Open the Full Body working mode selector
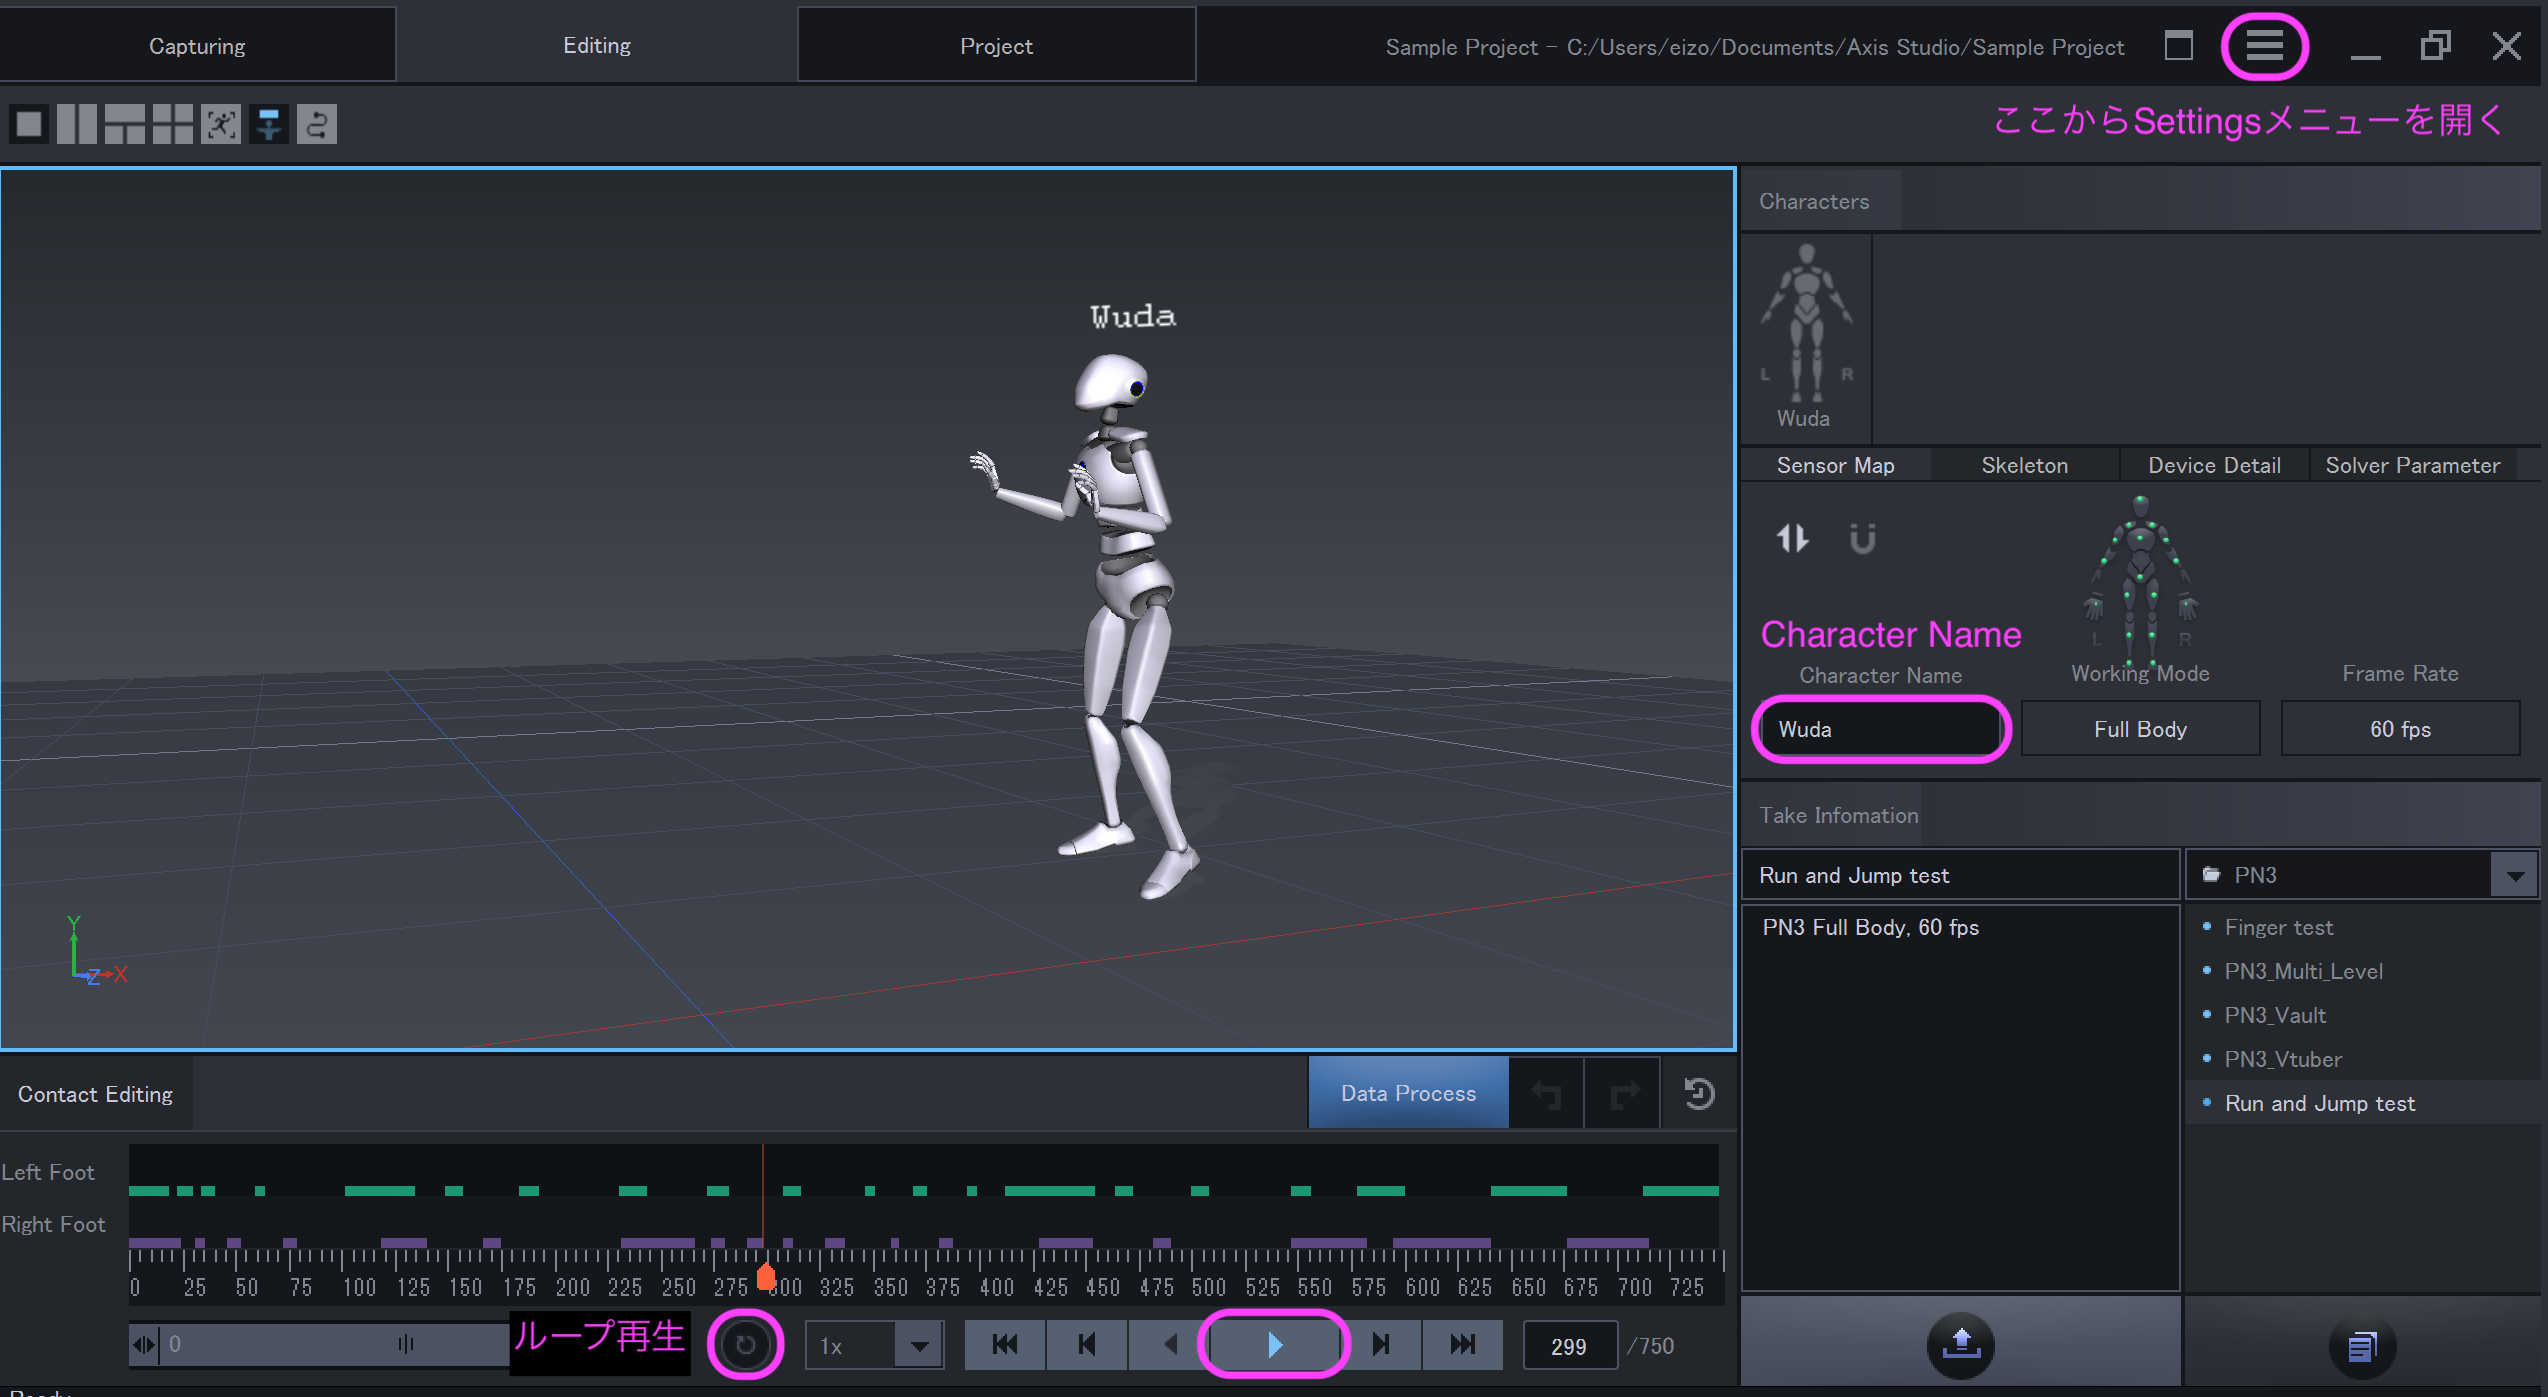The image size is (2548, 1397). (x=2140, y=729)
